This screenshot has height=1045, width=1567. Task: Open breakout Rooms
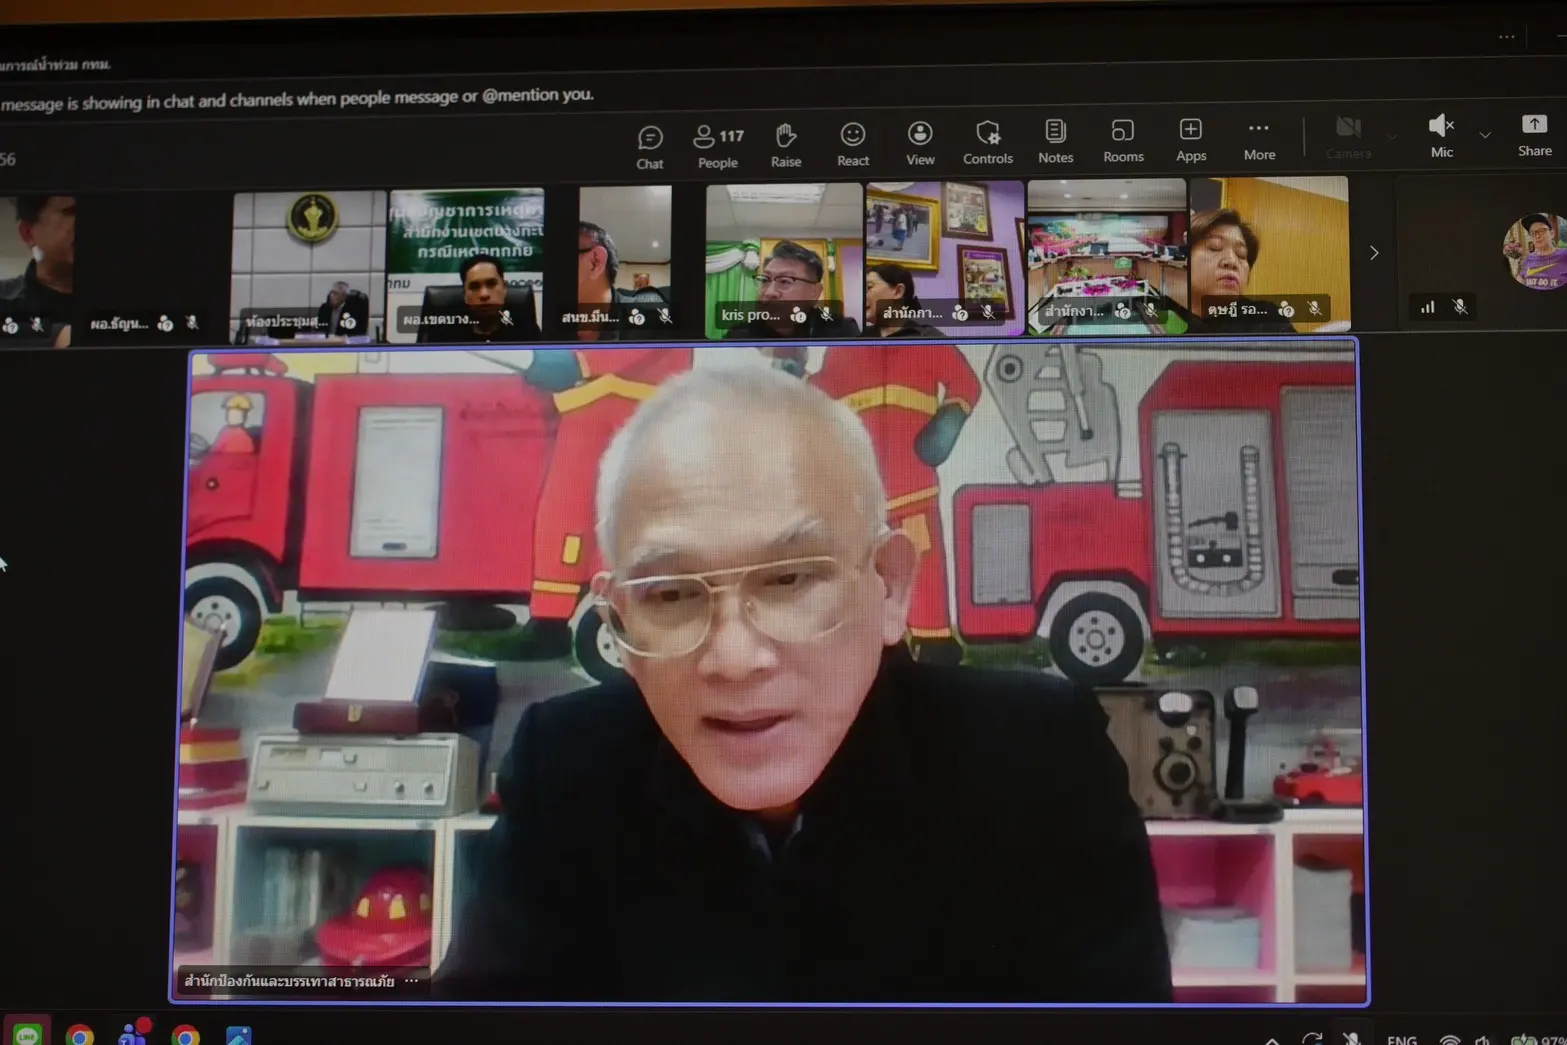tap(1123, 141)
